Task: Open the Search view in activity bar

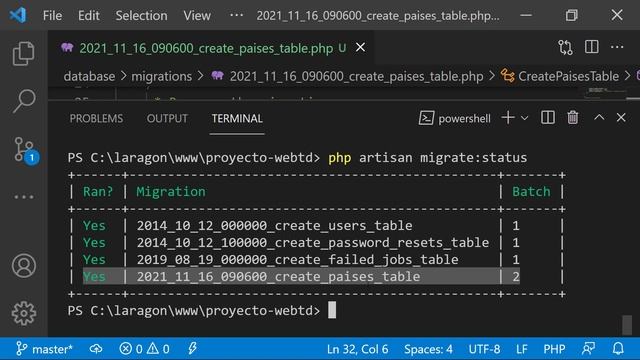Action: pos(24,101)
